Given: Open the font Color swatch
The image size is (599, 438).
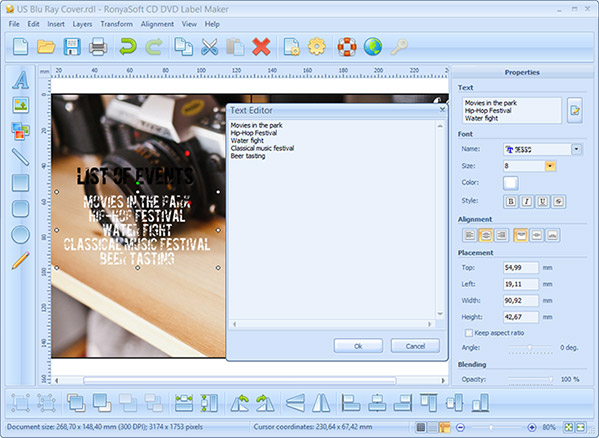Looking at the screenshot, I should 511,183.
